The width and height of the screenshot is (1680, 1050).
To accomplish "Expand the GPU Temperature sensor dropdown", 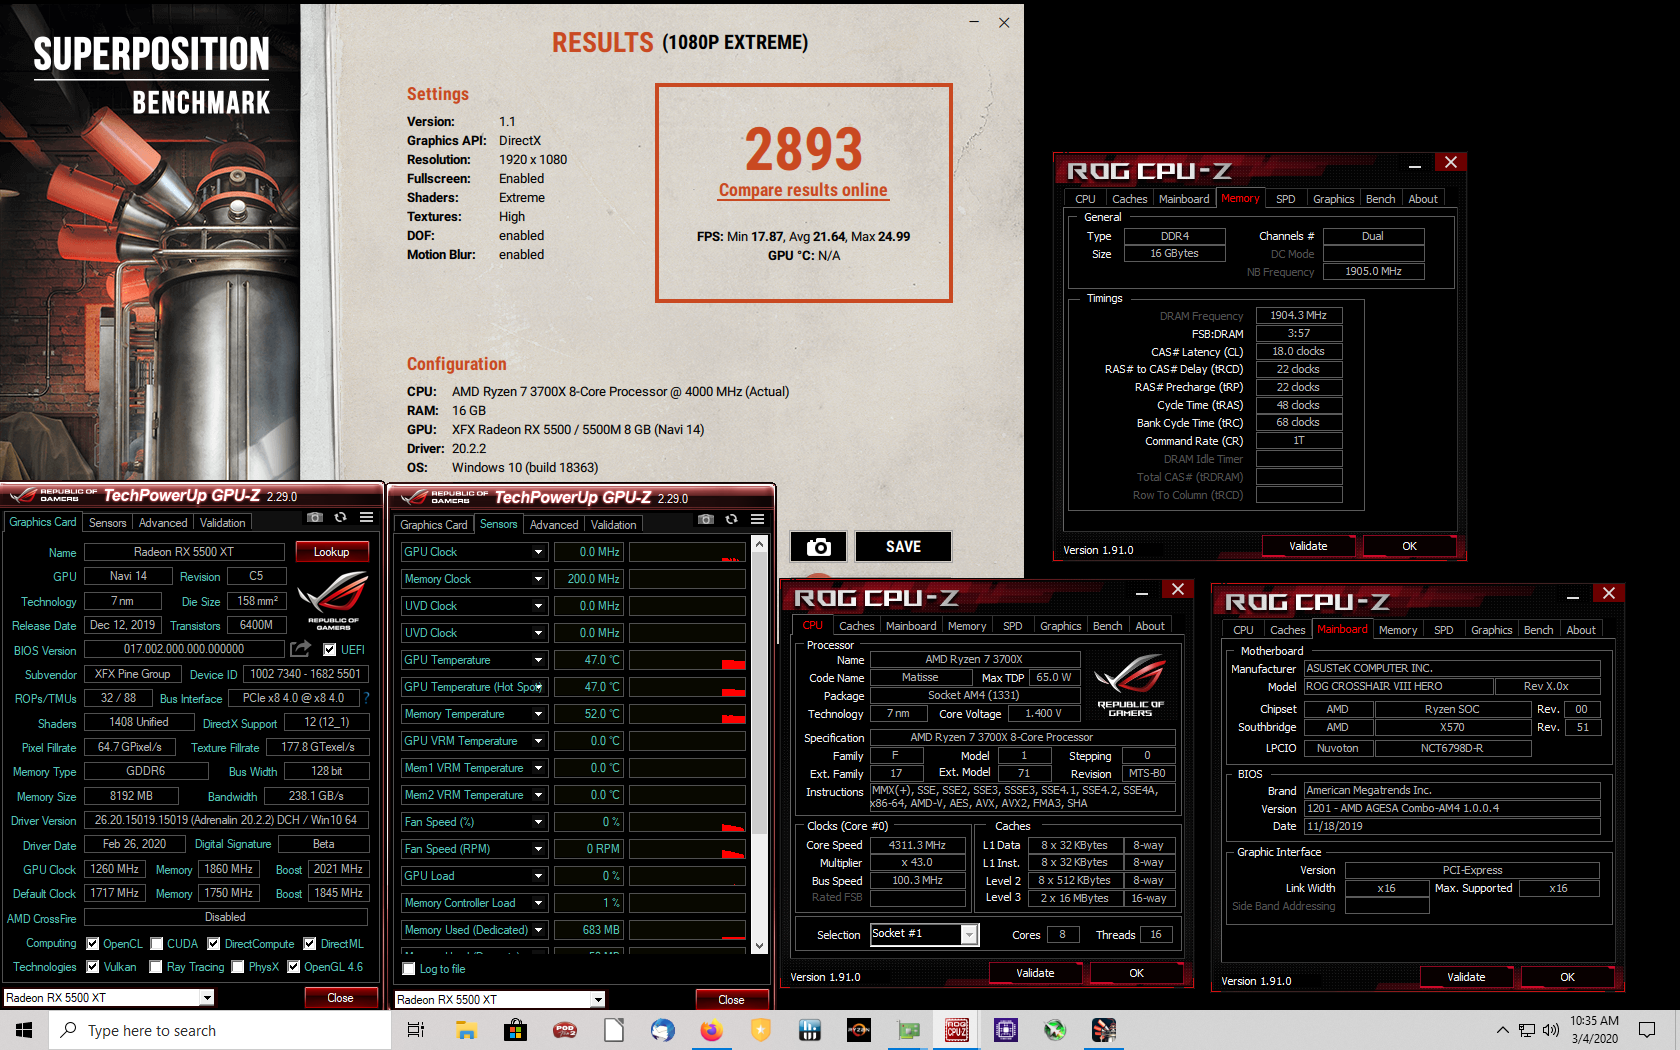I will 538,660.
